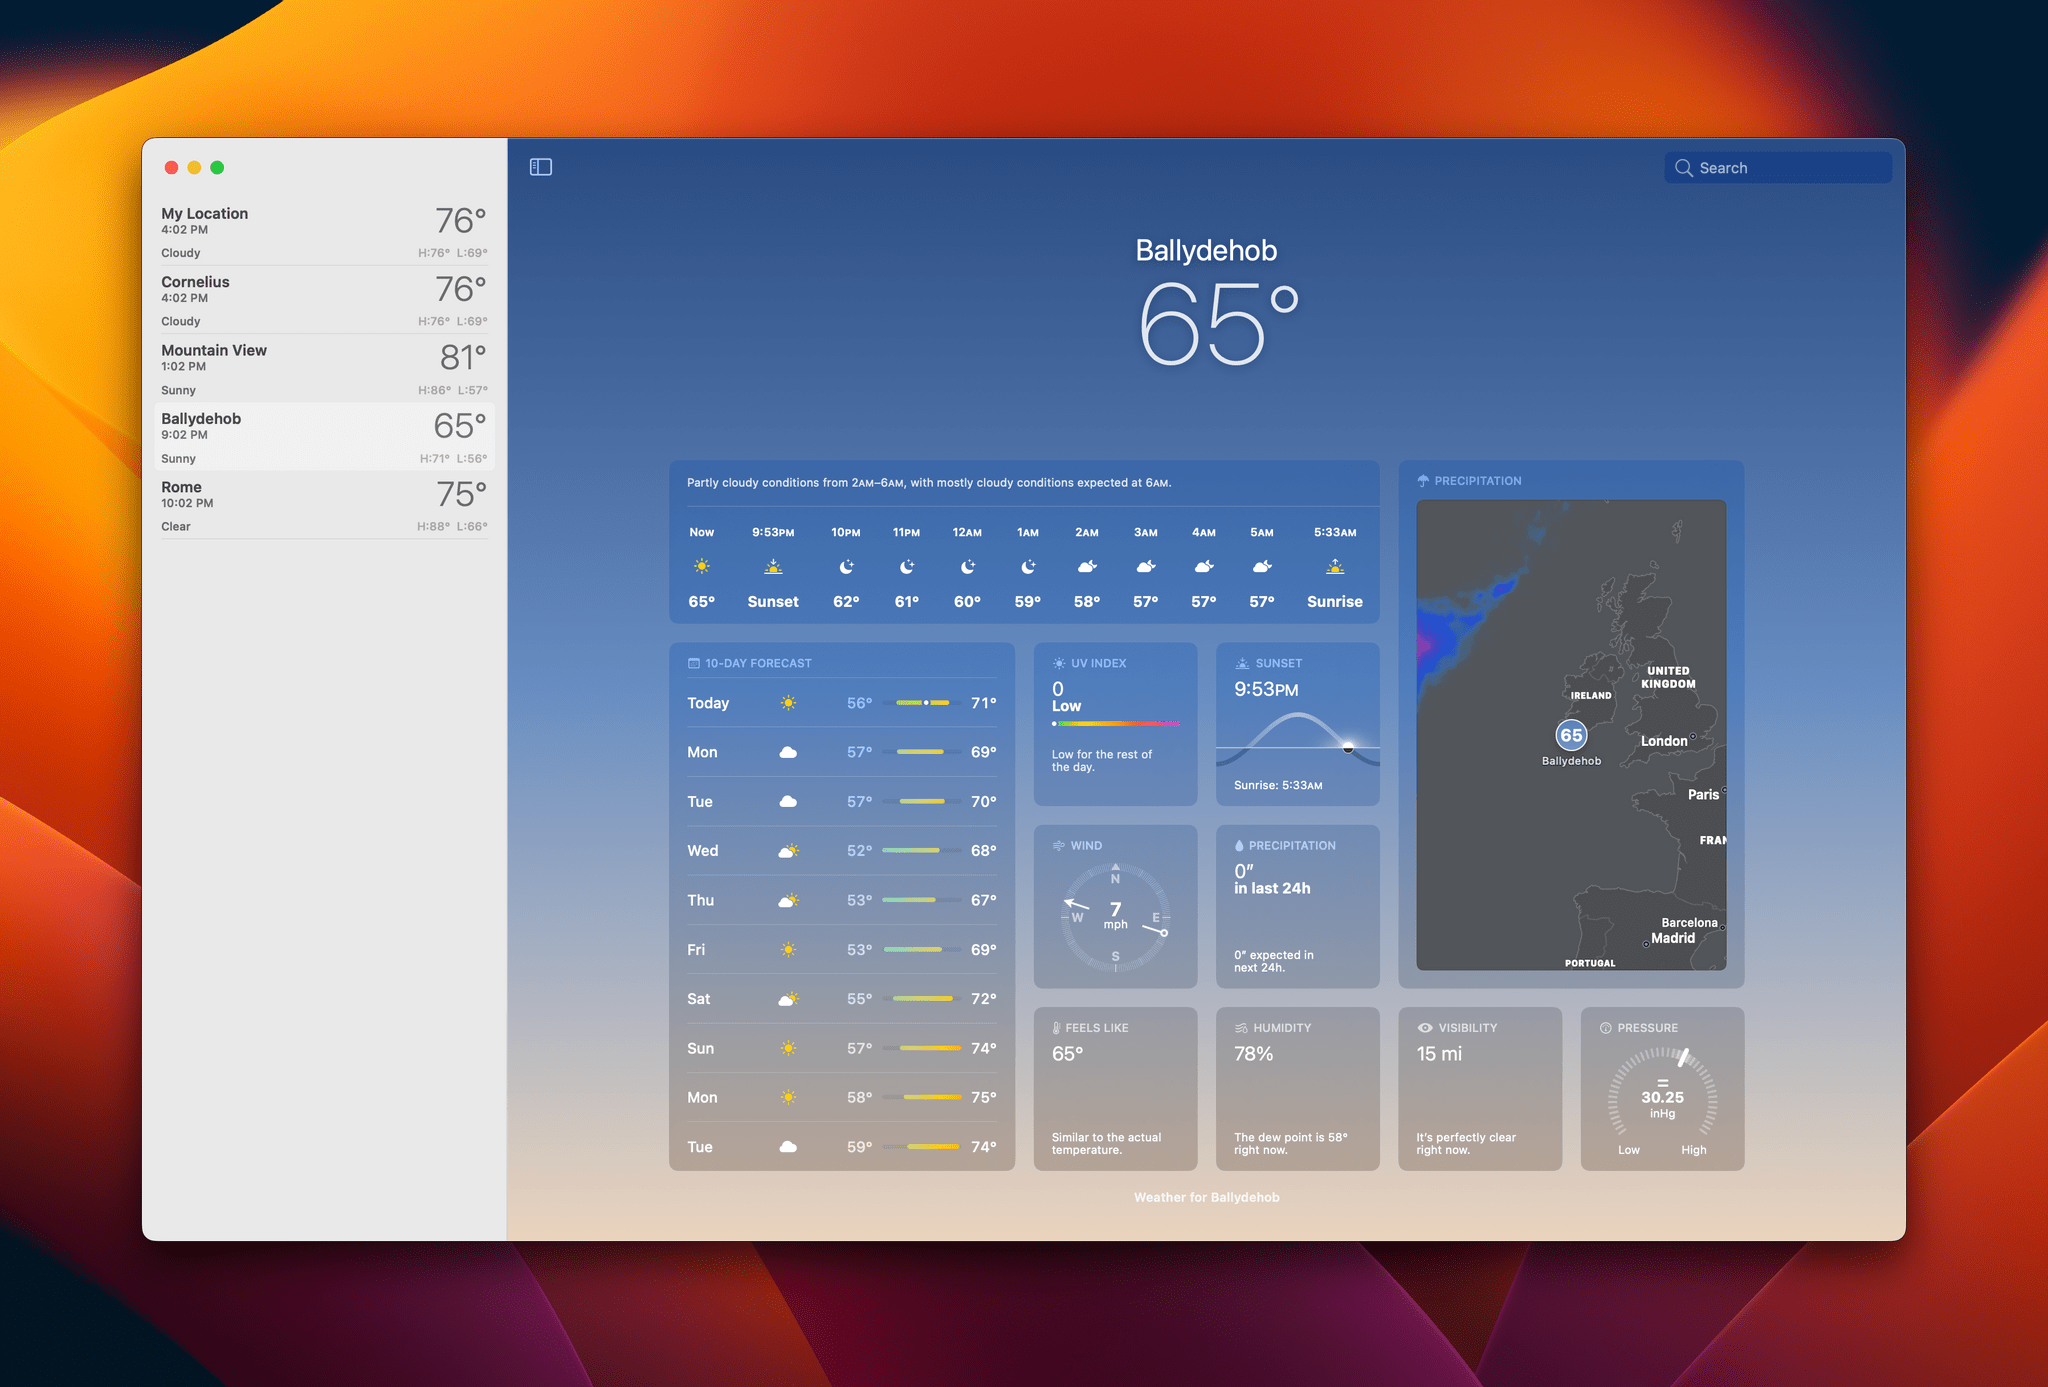Click the wind compass icon

(1115, 913)
